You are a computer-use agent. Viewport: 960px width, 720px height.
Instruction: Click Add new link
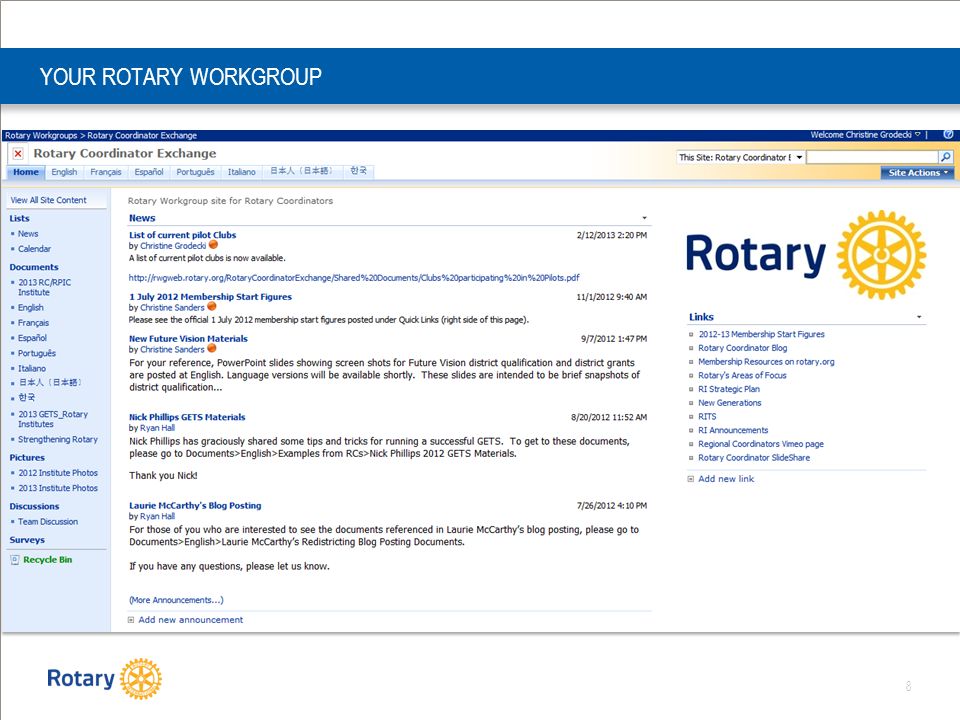(x=726, y=479)
